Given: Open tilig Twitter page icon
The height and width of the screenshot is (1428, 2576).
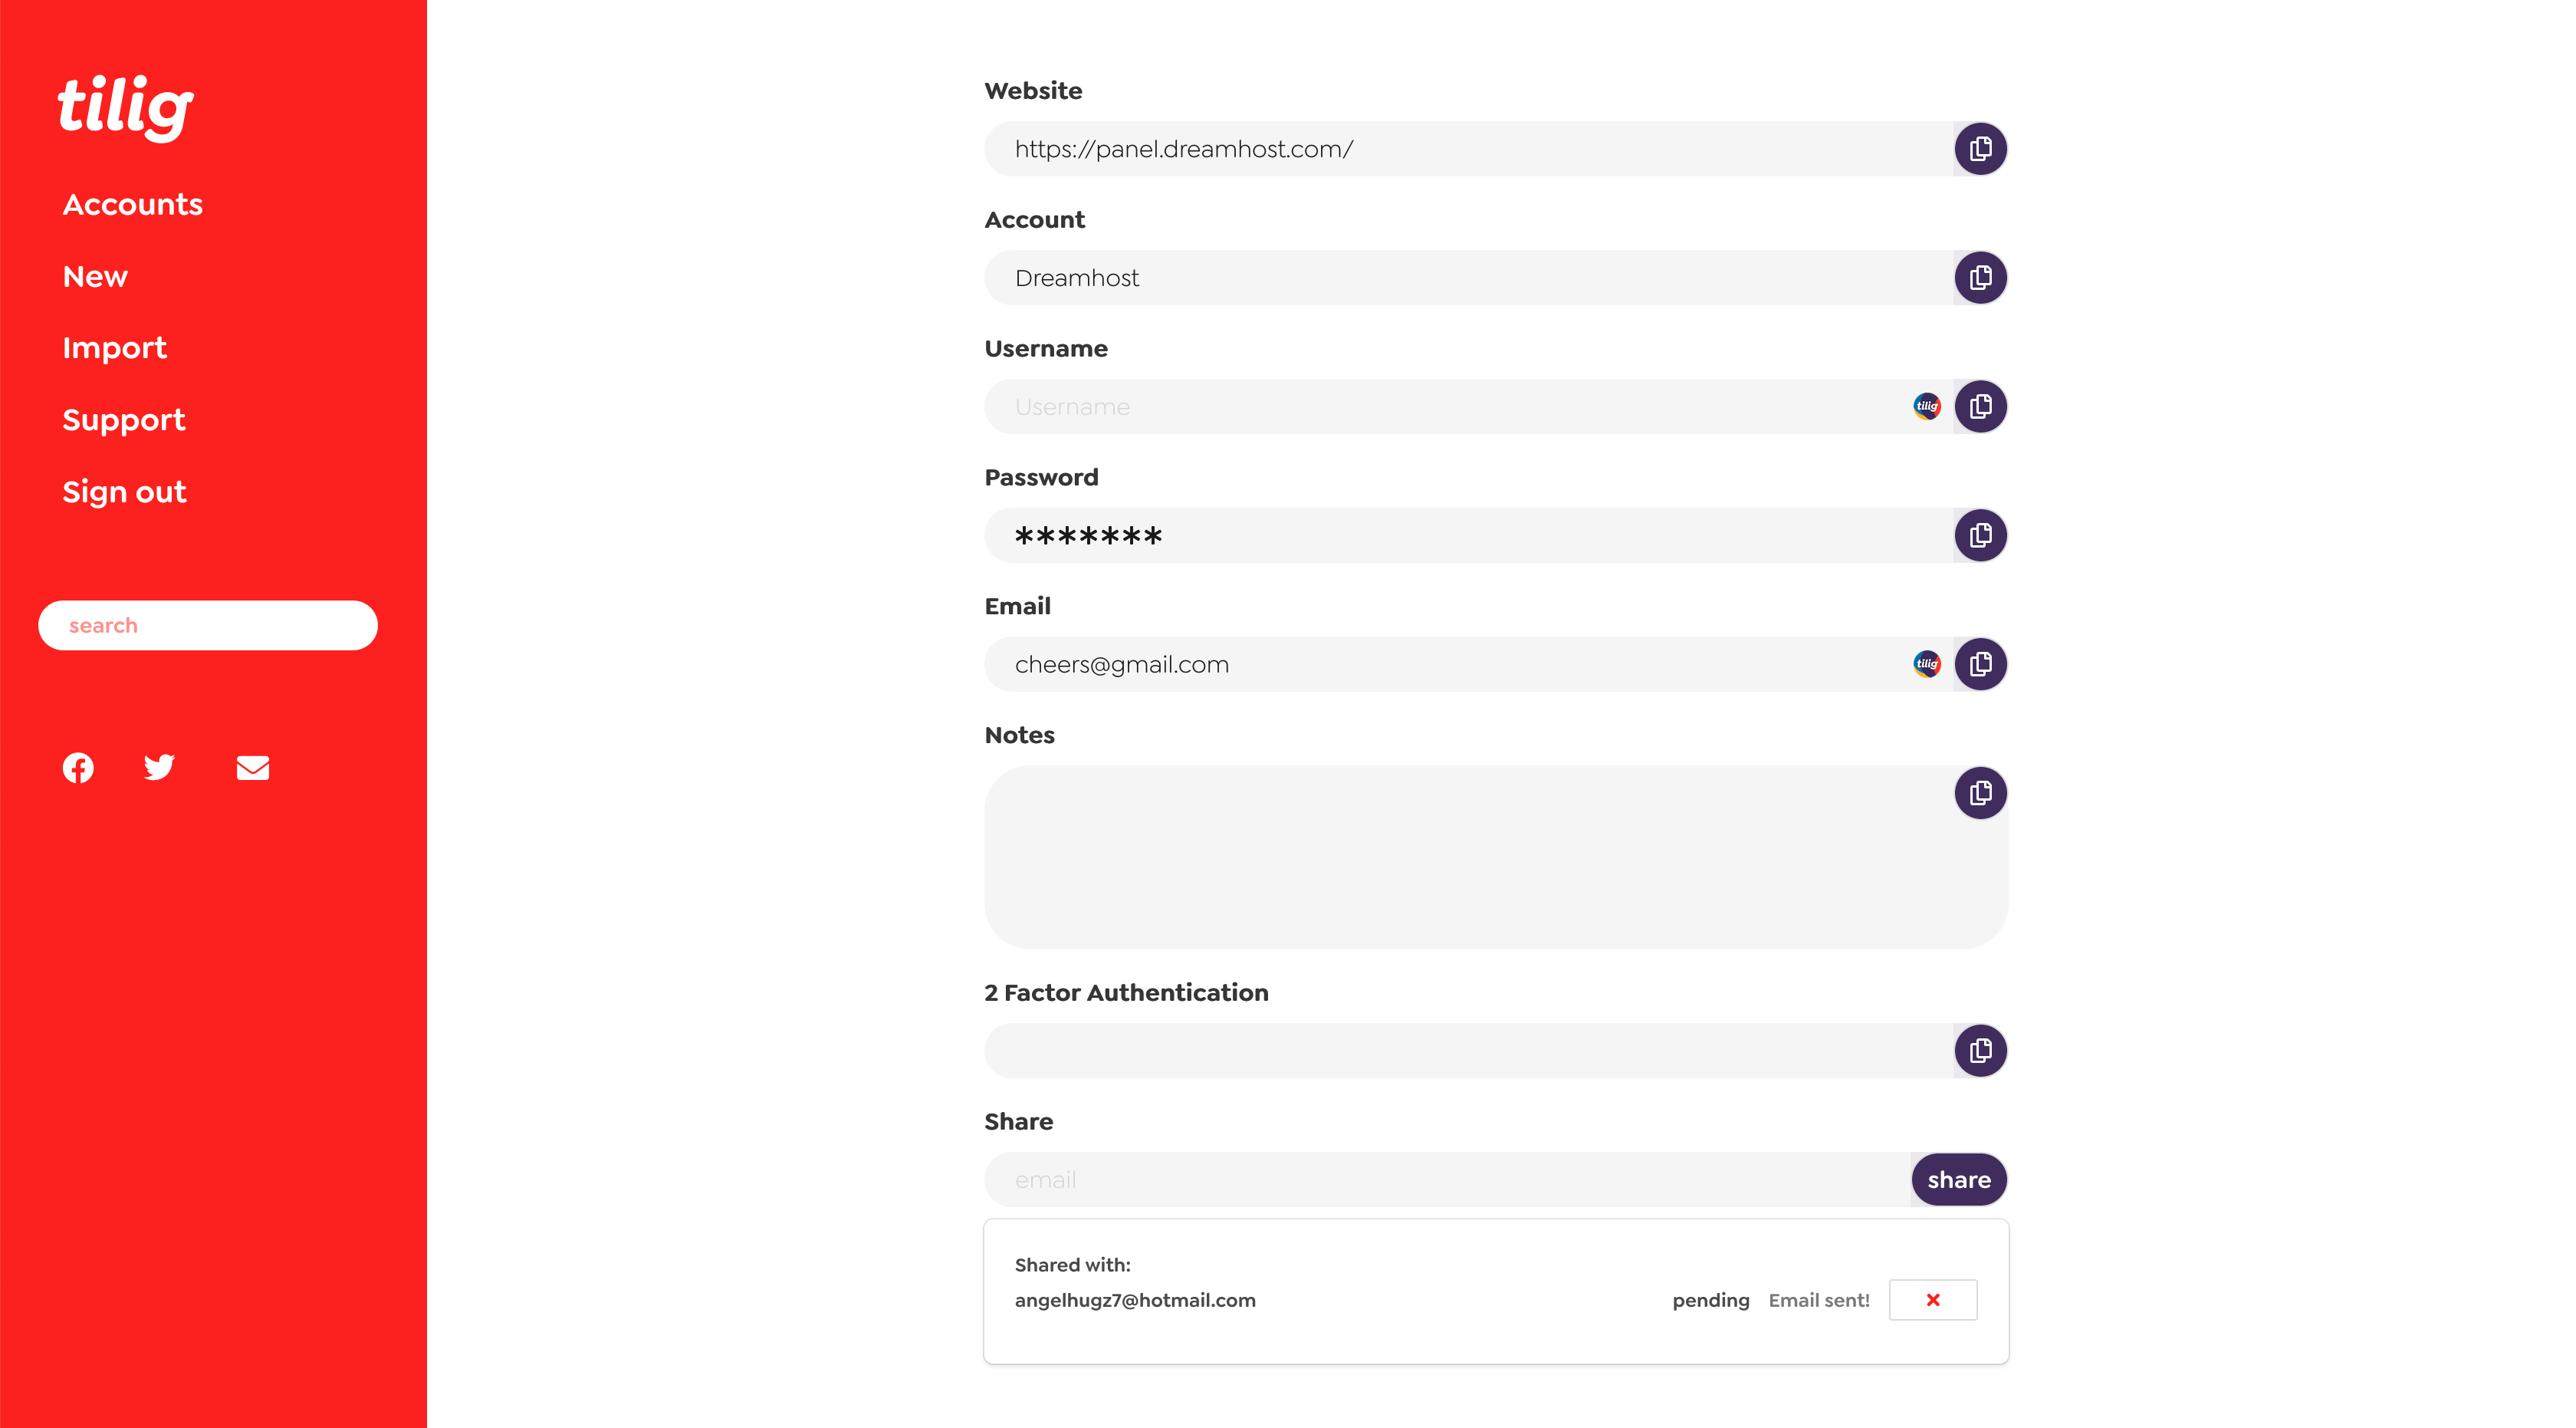Looking at the screenshot, I should [x=159, y=767].
